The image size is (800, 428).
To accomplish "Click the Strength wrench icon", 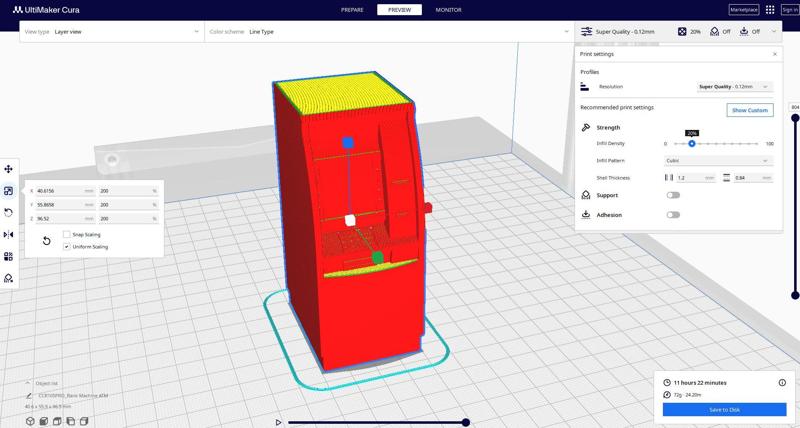I will [586, 128].
